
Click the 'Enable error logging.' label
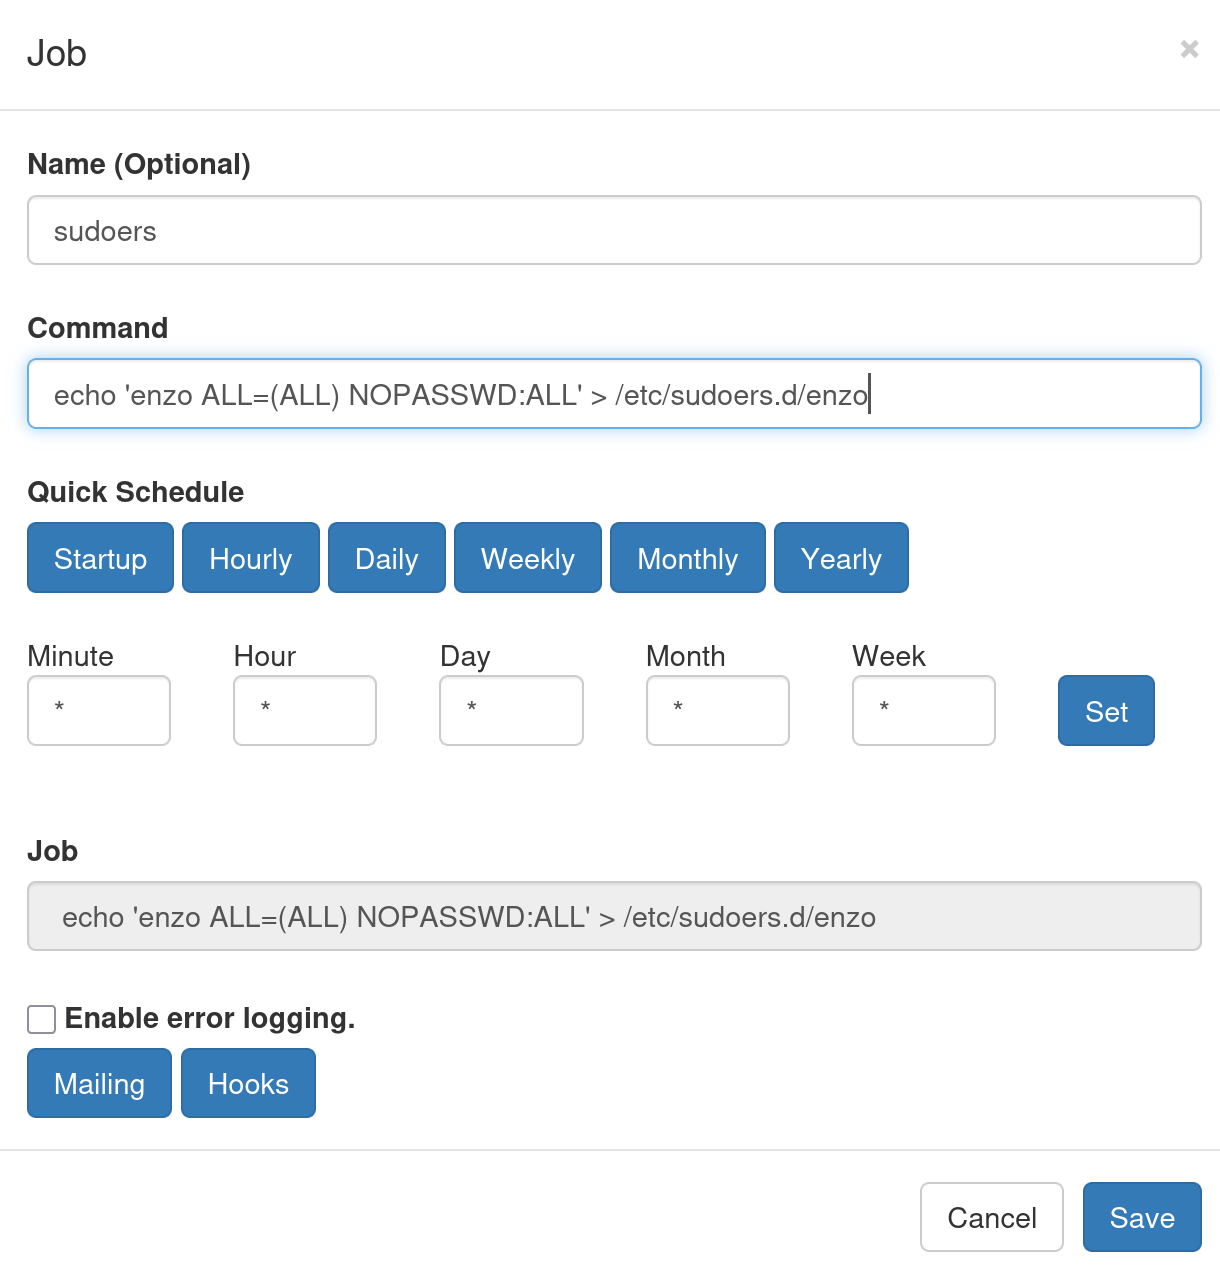point(210,1018)
